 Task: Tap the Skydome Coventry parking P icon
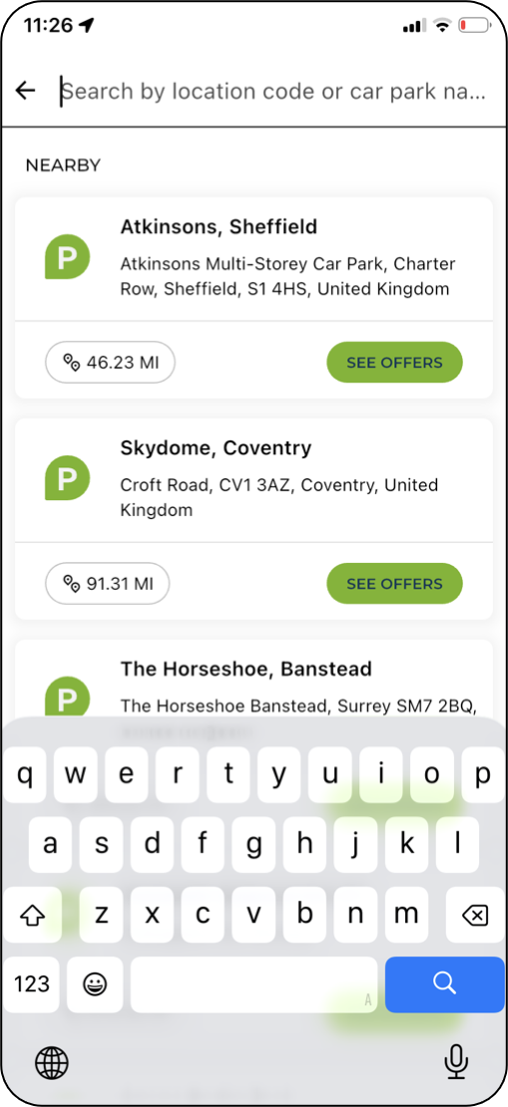point(67,478)
